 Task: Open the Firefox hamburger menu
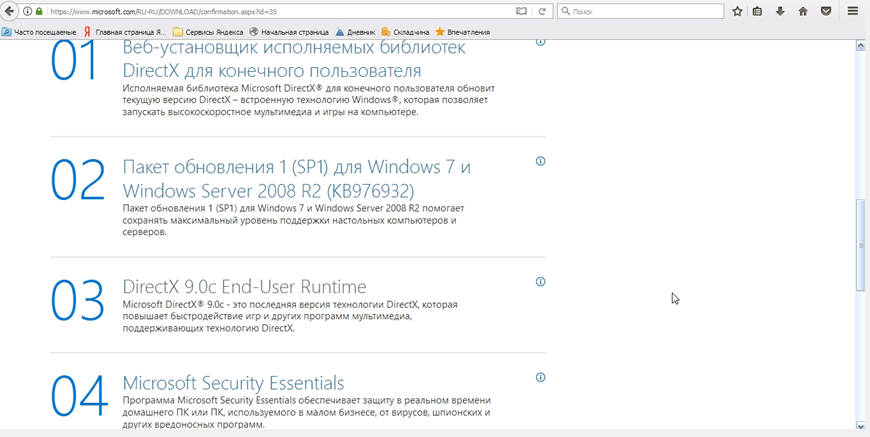(853, 12)
